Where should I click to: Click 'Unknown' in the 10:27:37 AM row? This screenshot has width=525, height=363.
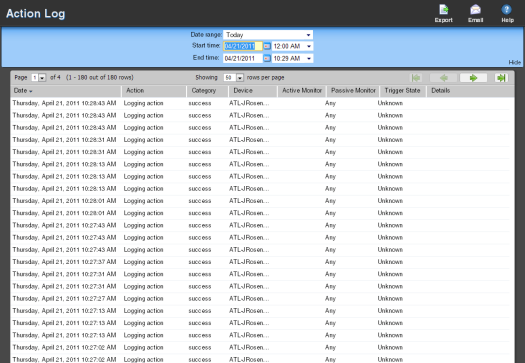(x=390, y=262)
